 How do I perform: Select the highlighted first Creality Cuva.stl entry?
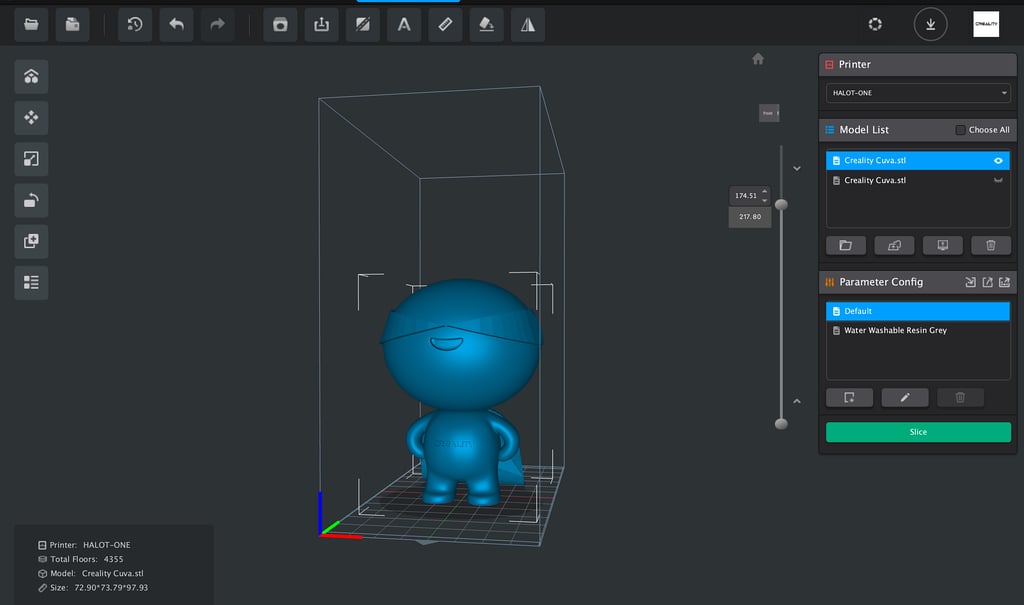click(918, 161)
